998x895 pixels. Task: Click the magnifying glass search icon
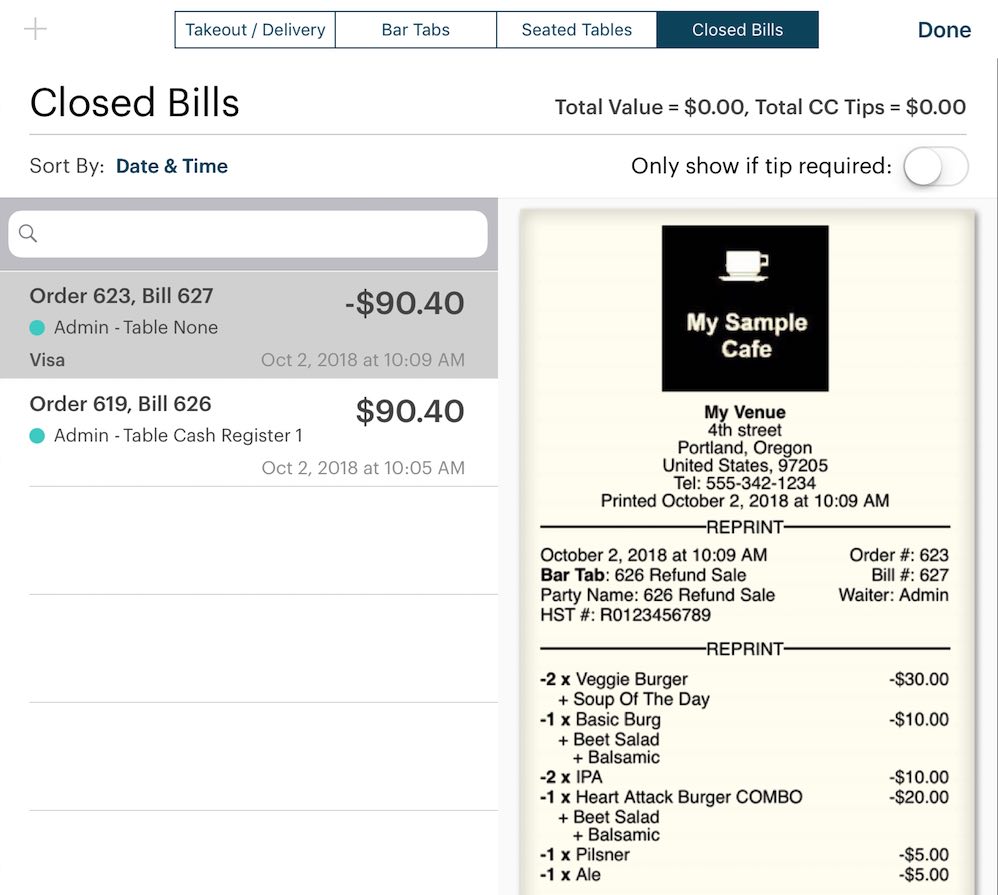pyautogui.click(x=27, y=233)
